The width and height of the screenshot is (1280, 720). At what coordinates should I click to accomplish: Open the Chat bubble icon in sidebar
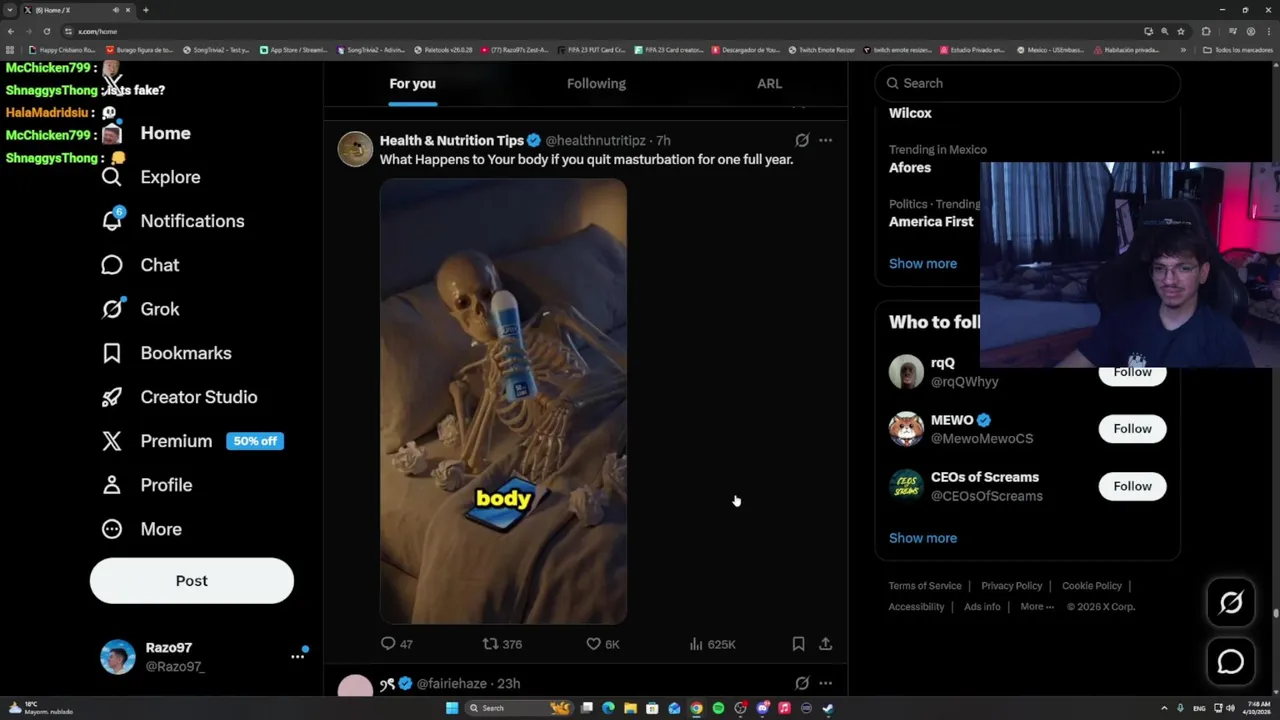112,265
